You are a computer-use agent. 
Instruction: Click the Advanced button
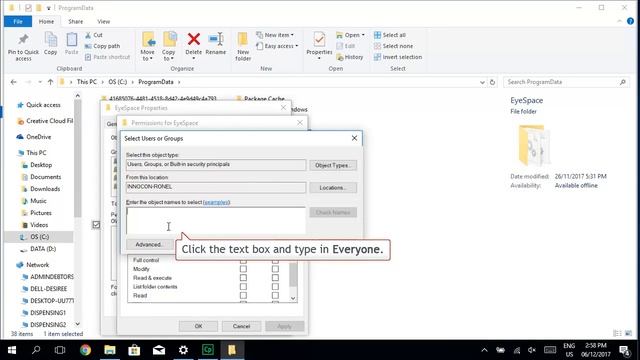[x=149, y=244]
